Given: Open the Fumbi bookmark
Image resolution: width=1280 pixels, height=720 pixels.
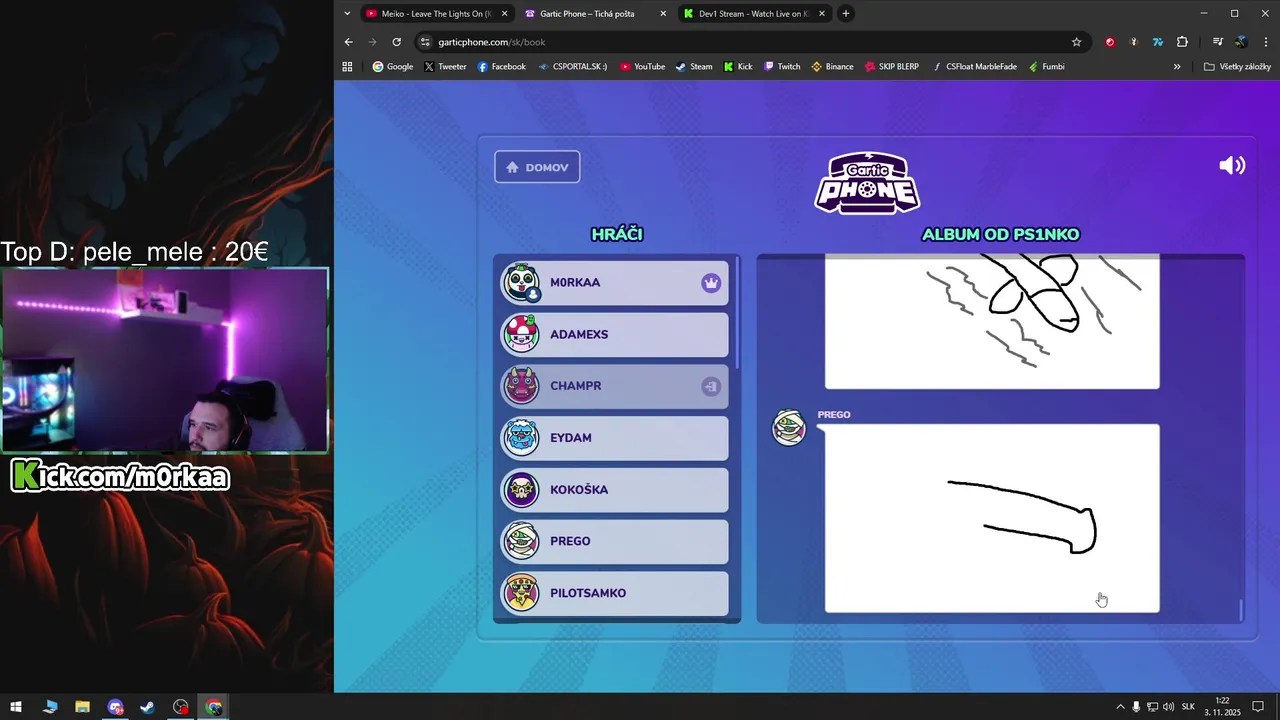Looking at the screenshot, I should click(x=1046, y=67).
